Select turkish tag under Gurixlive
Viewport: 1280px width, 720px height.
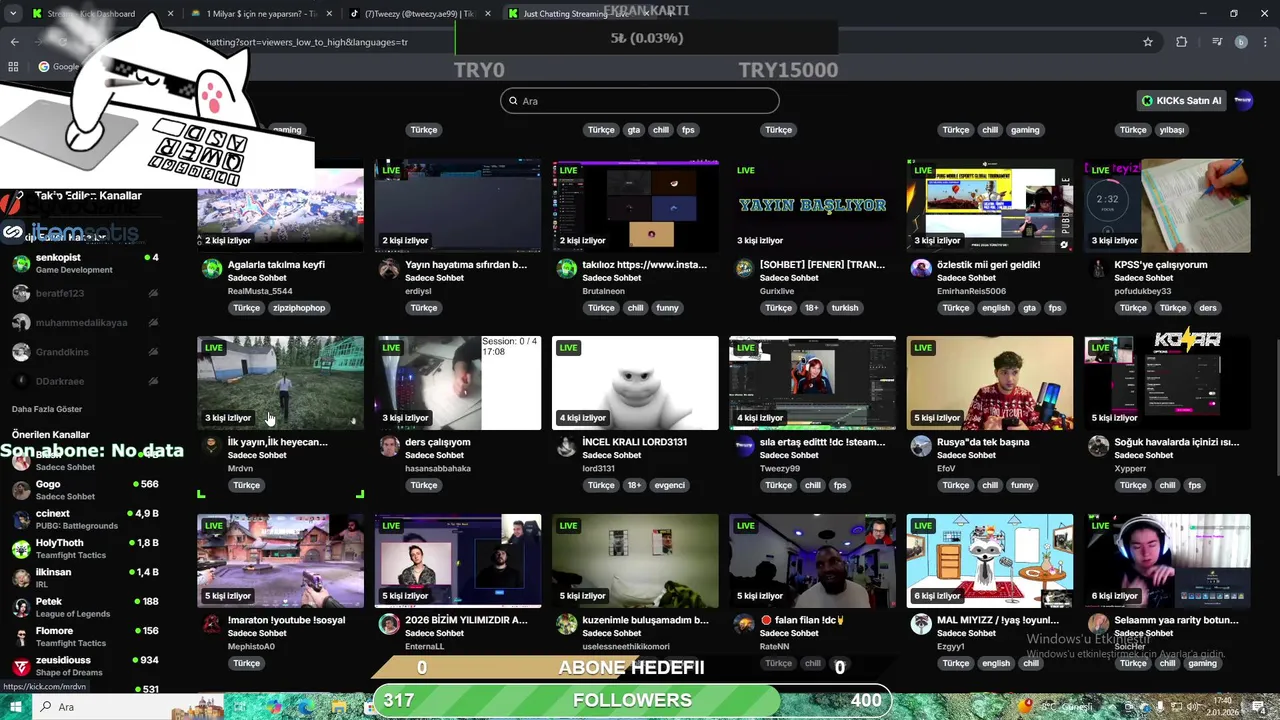(x=845, y=308)
